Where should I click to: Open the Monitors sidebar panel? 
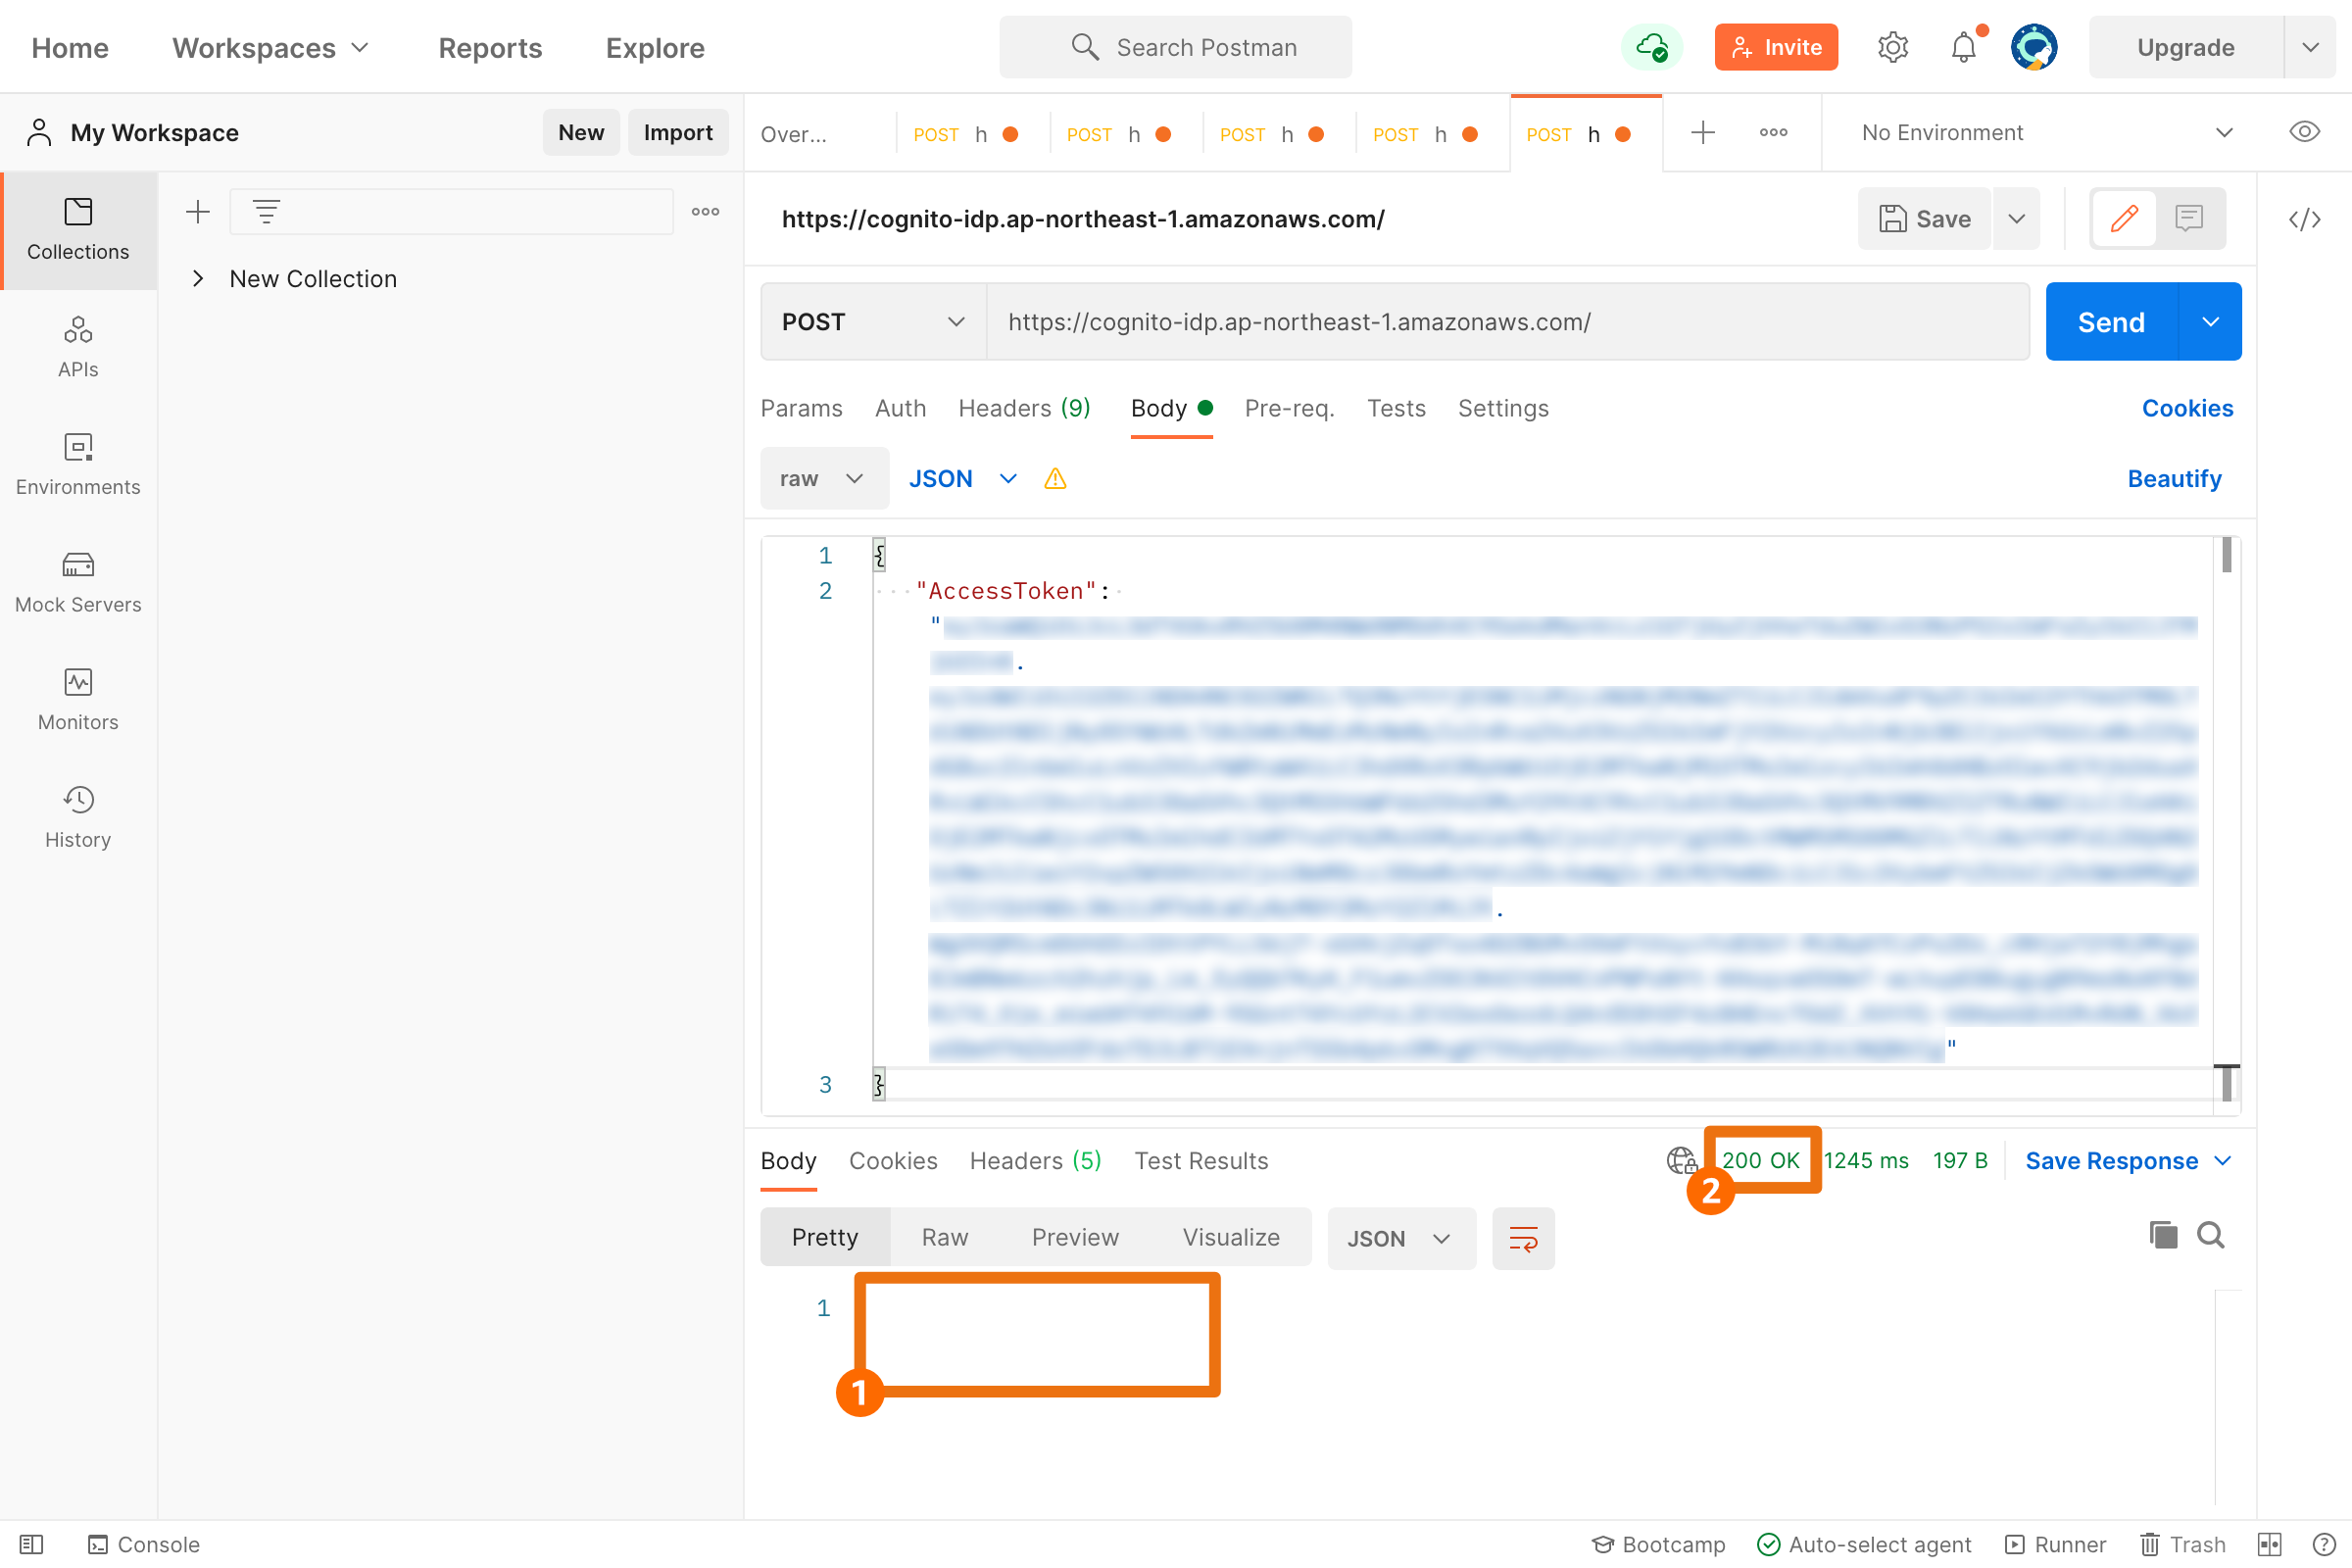pos(78,700)
